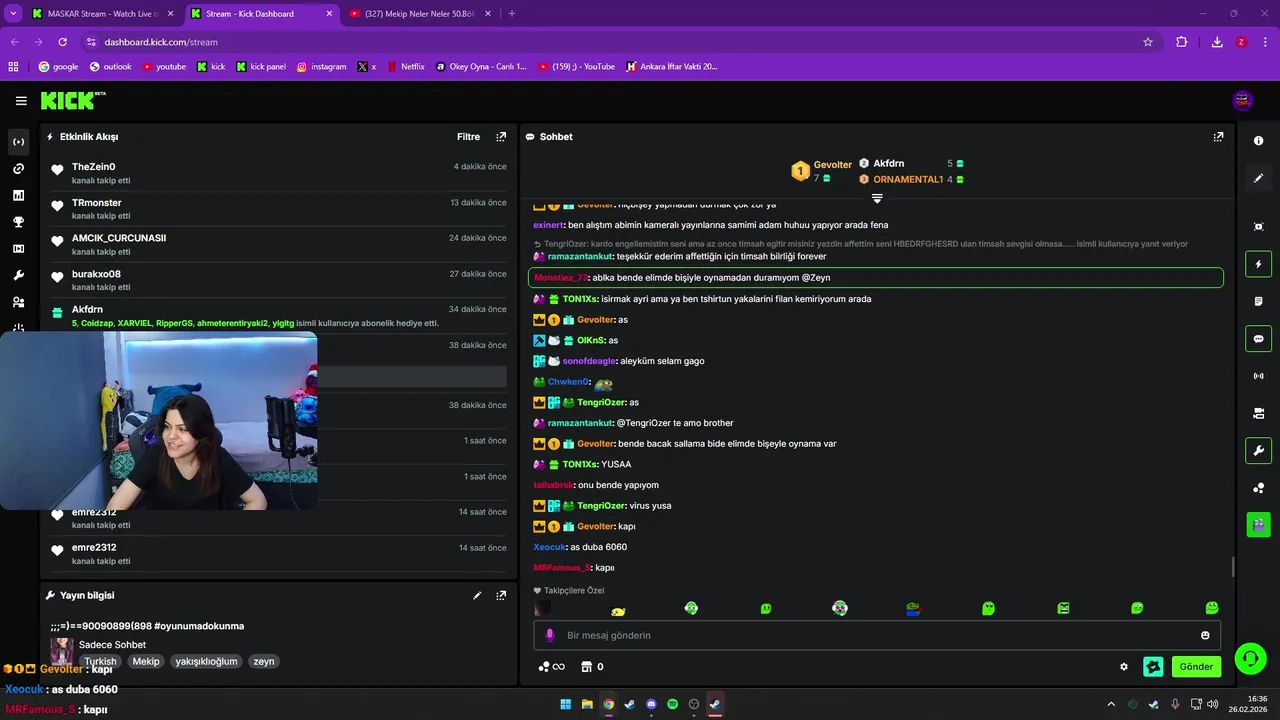This screenshot has width=1280, height=720.
Task: Open the info icon in right sidebar
Action: click(1258, 141)
